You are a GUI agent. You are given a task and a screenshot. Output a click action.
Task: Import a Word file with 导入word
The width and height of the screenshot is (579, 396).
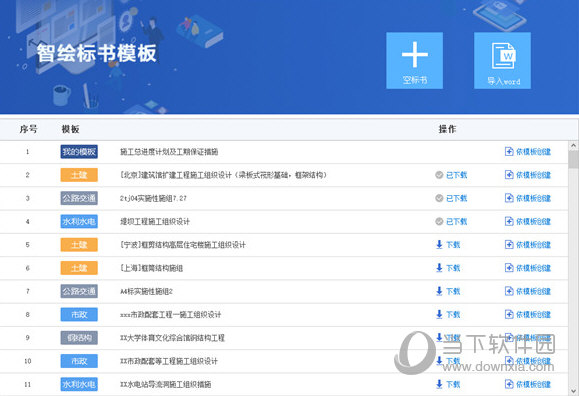(502, 61)
